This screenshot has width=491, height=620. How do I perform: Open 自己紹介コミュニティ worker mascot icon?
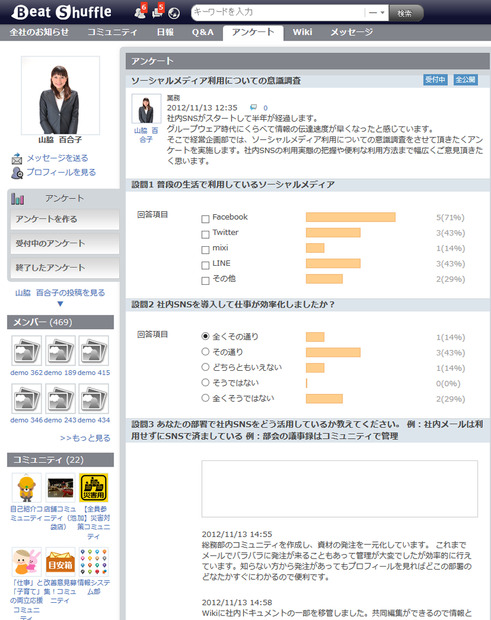tap(26, 488)
